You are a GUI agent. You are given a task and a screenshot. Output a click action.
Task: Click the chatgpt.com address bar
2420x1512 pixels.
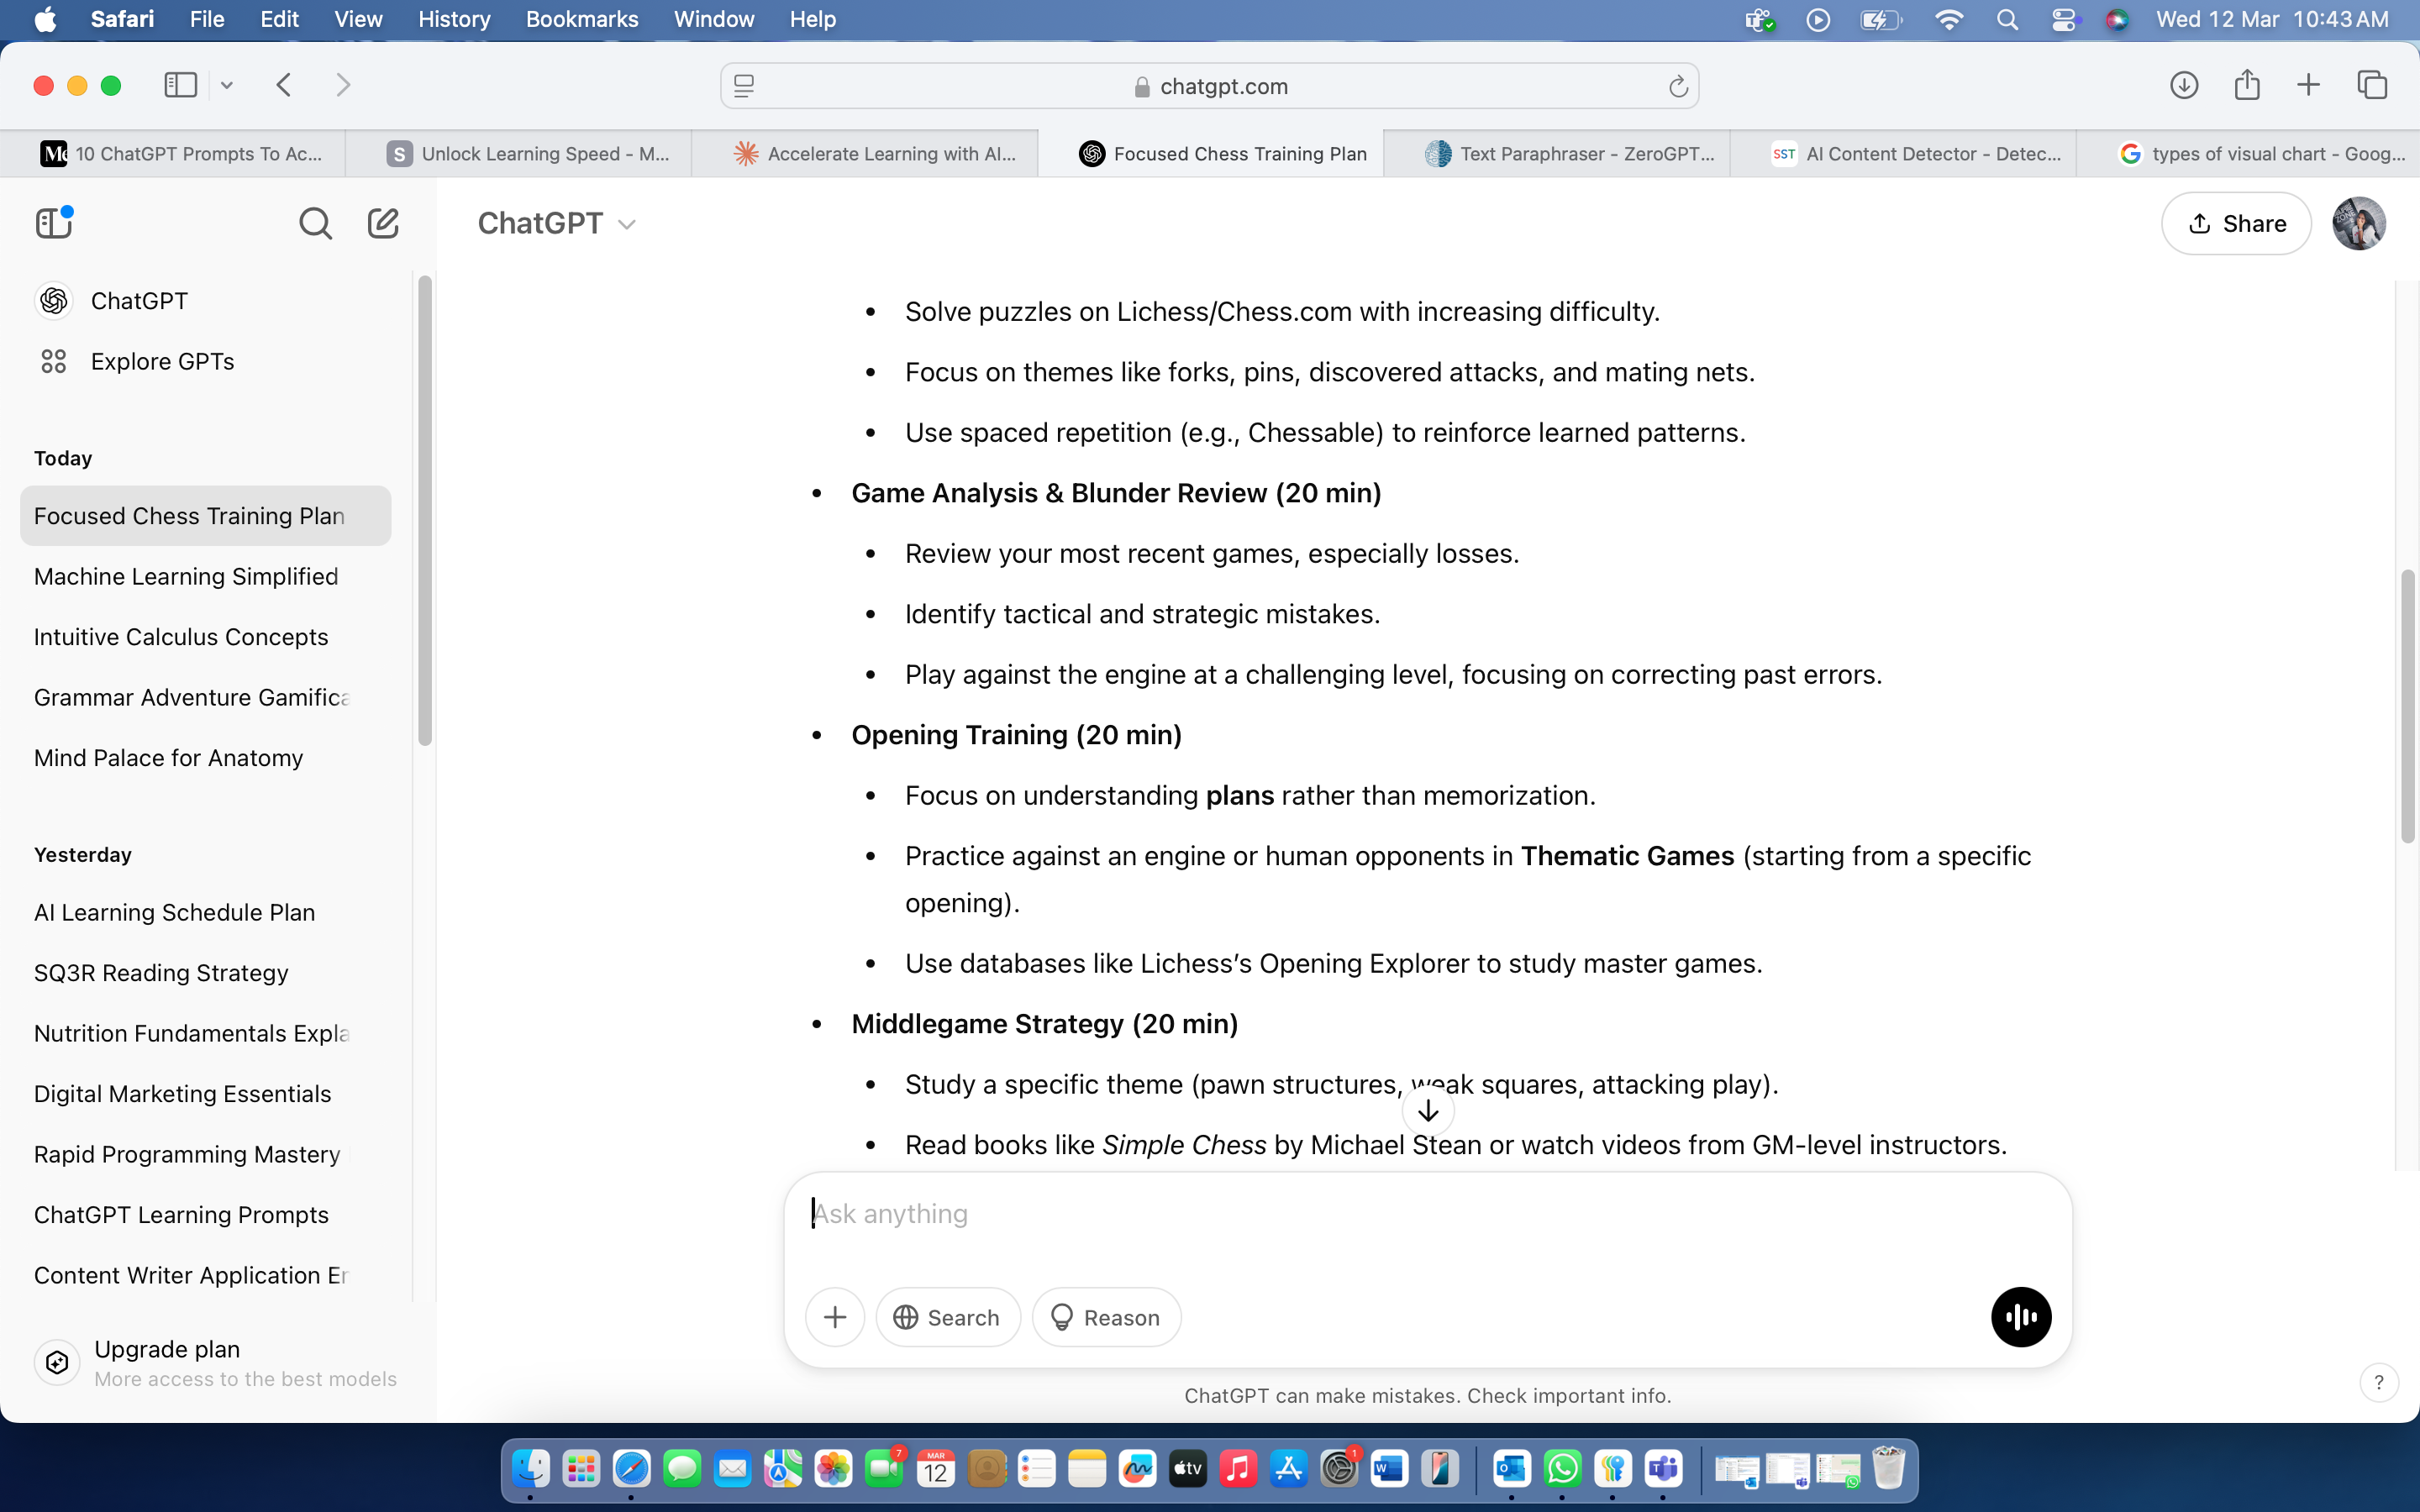pyautogui.click(x=1209, y=86)
